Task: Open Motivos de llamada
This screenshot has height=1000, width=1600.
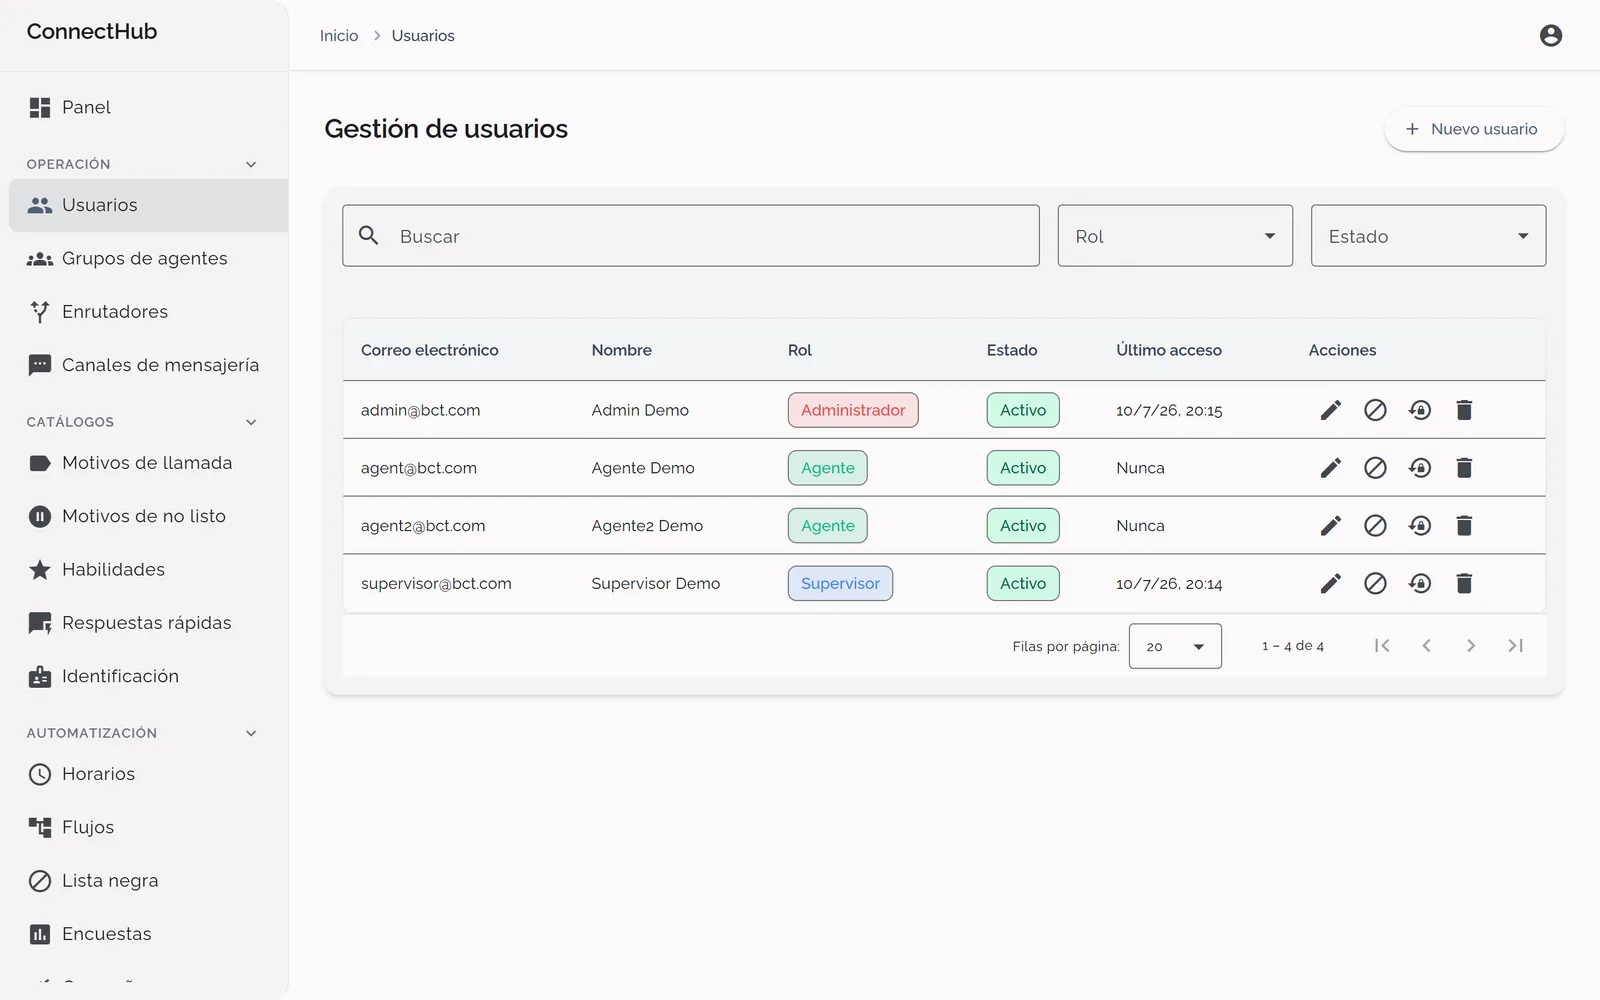Action: tap(148, 463)
